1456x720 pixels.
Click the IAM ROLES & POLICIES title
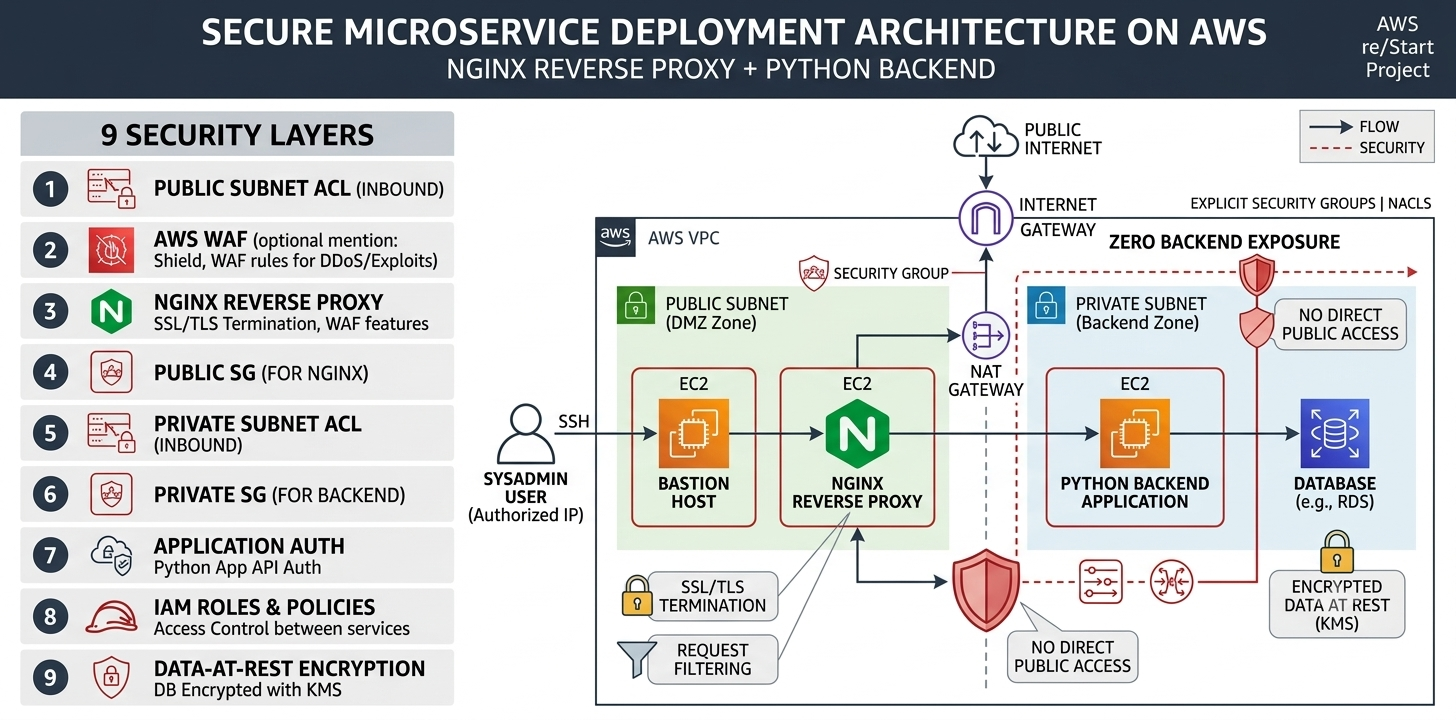click(265, 607)
